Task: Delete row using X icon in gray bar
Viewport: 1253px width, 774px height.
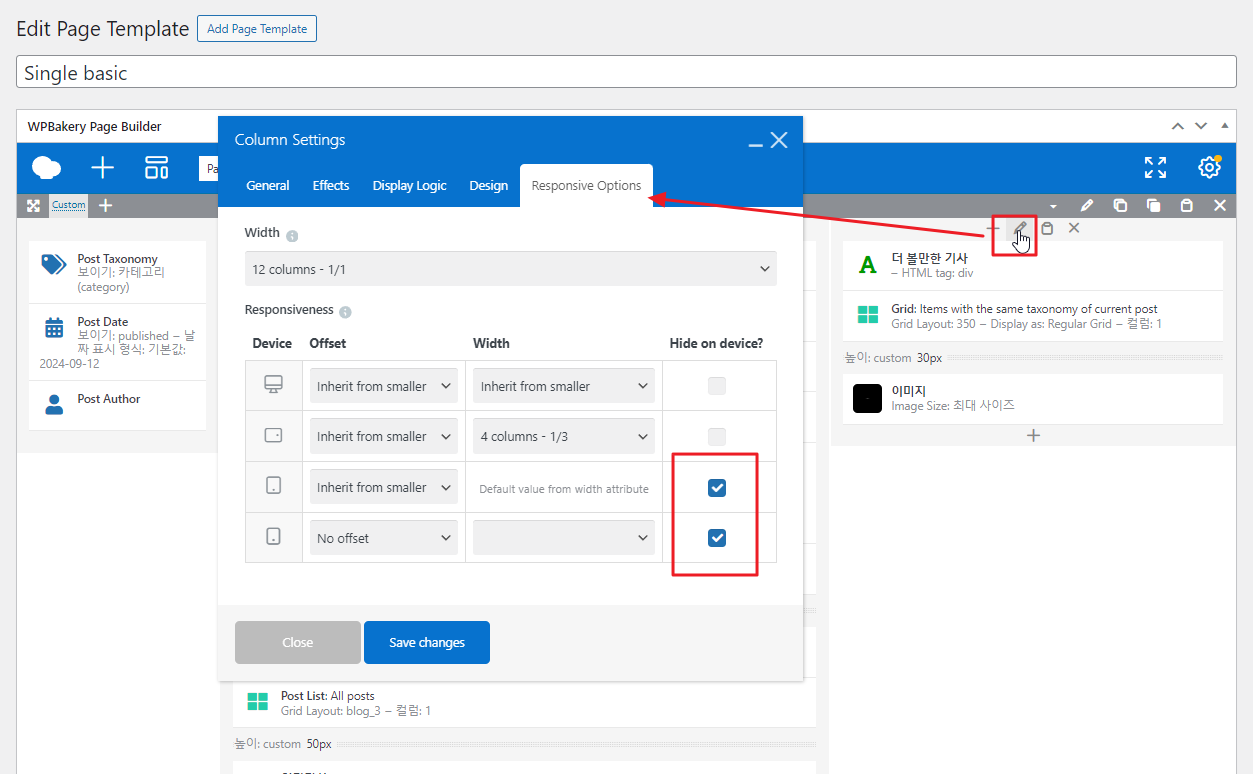Action: pyautogui.click(x=1220, y=205)
